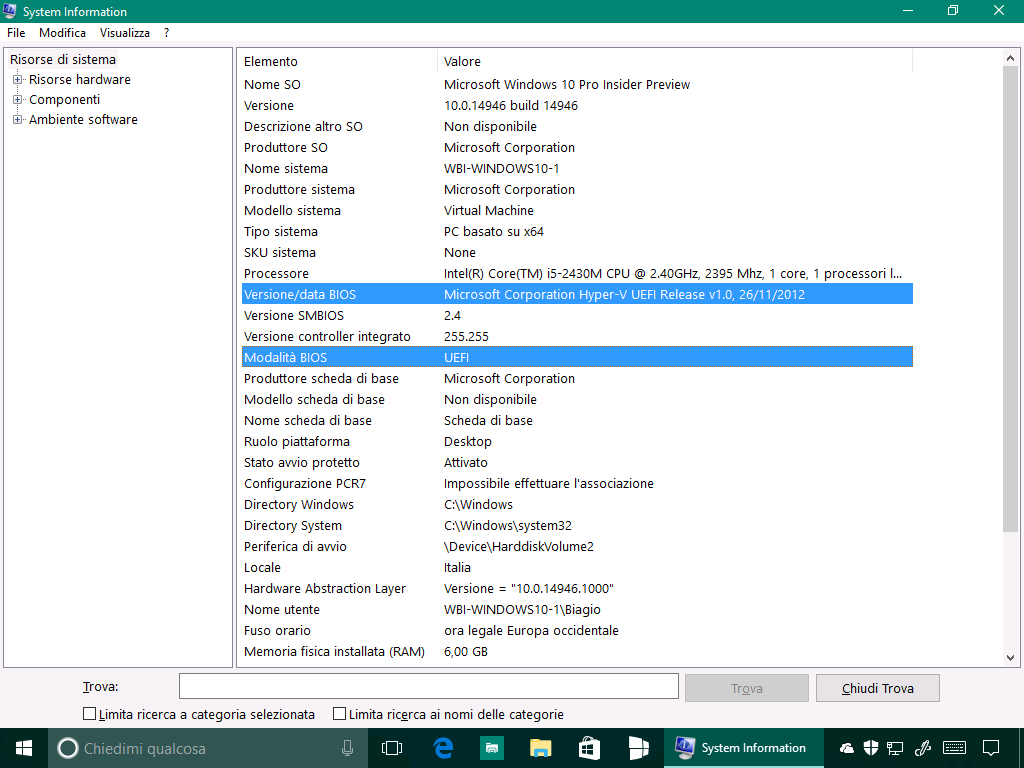Select the Risorse hardware tree item

pos(80,80)
